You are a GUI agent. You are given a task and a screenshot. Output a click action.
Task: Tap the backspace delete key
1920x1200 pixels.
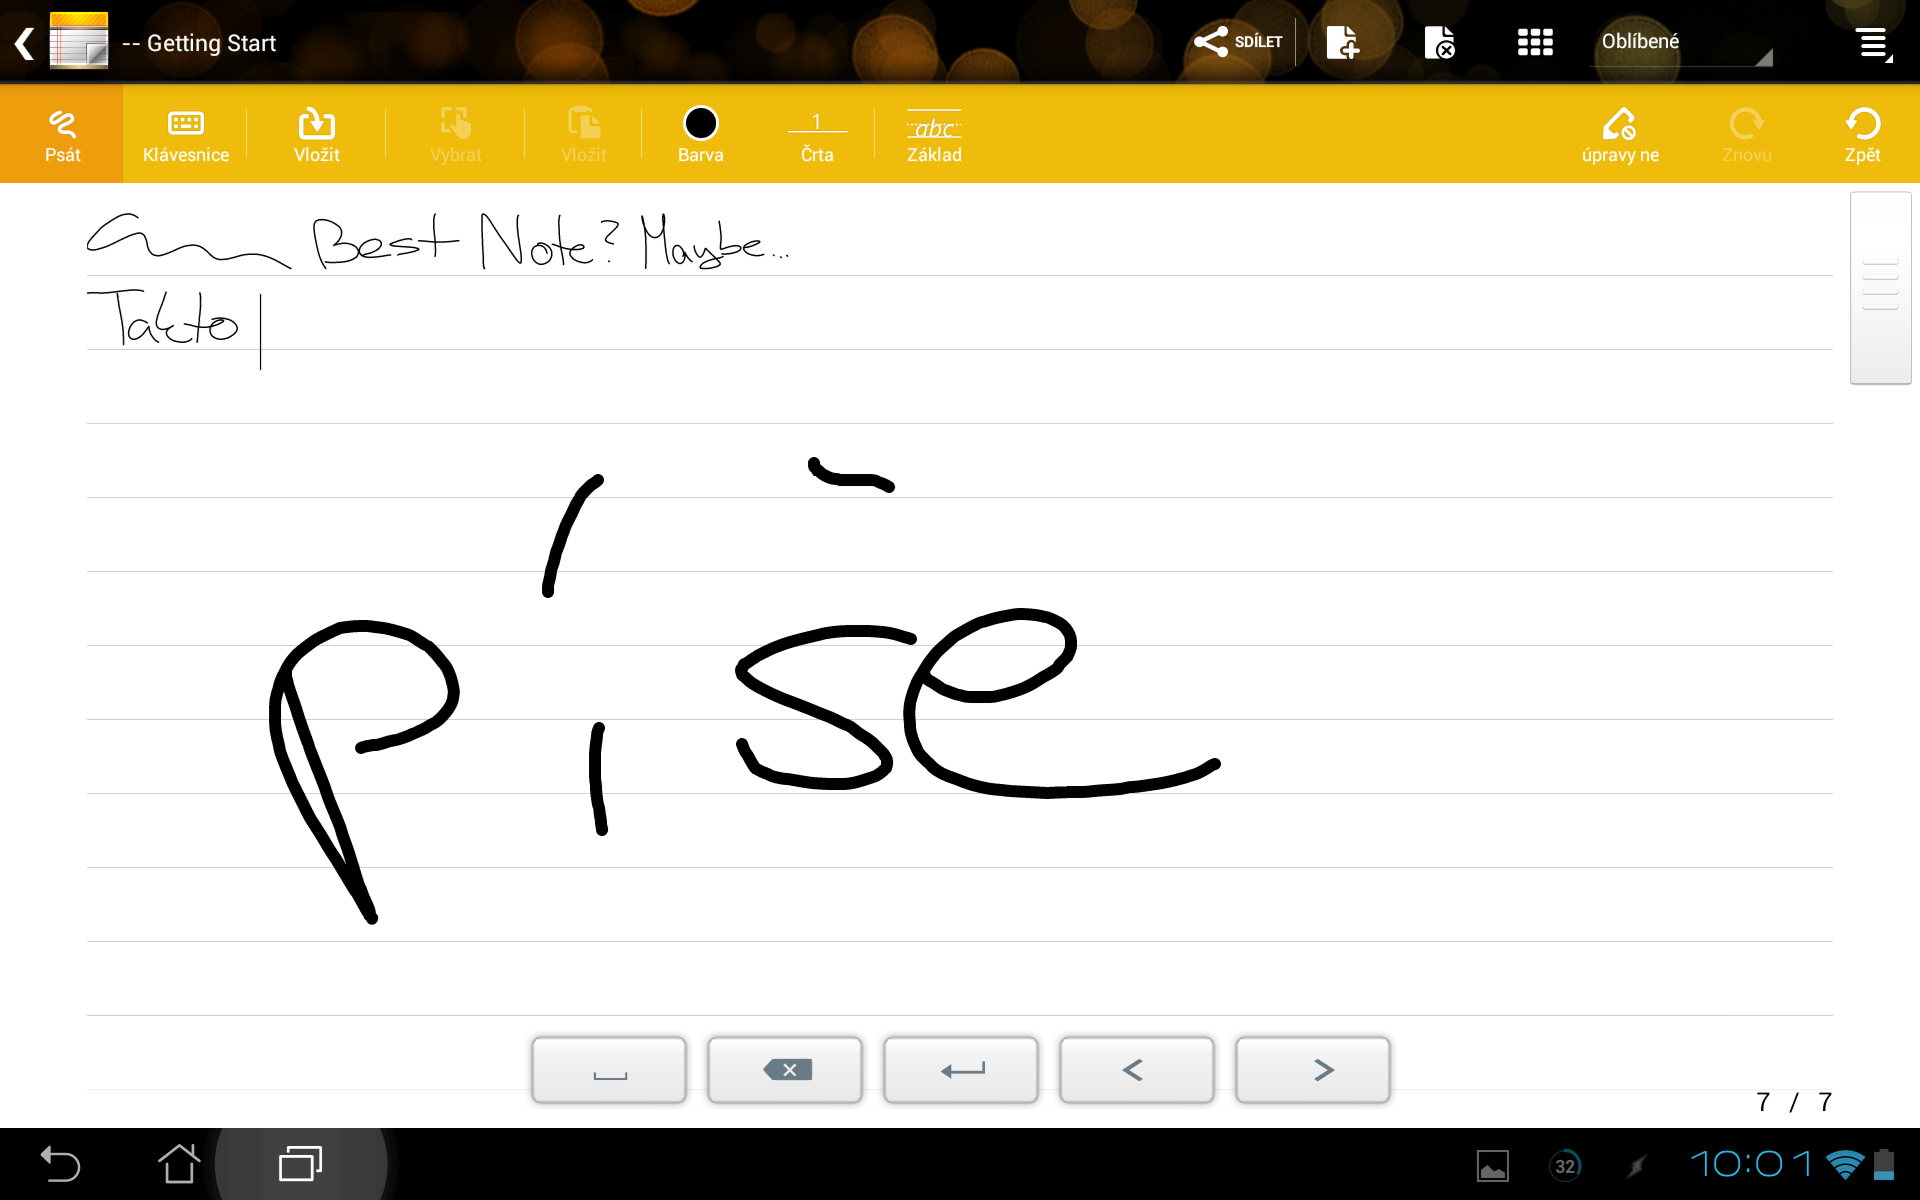(785, 1070)
